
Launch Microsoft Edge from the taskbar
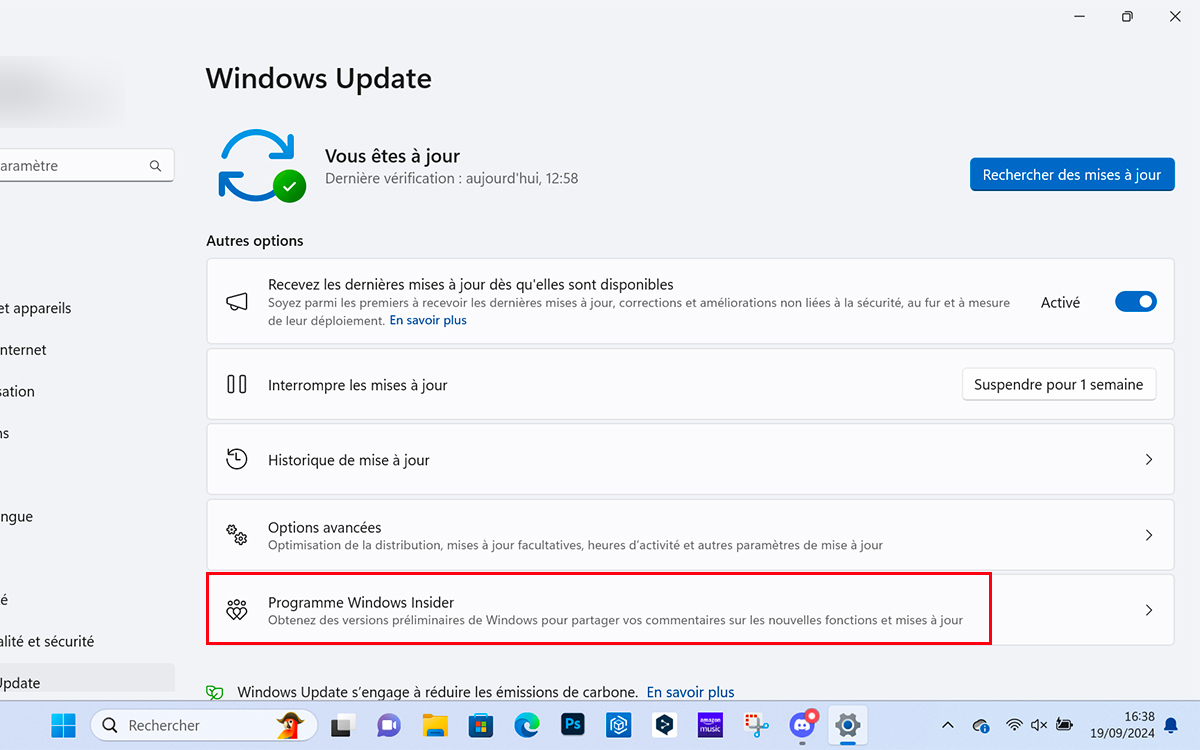click(x=527, y=725)
